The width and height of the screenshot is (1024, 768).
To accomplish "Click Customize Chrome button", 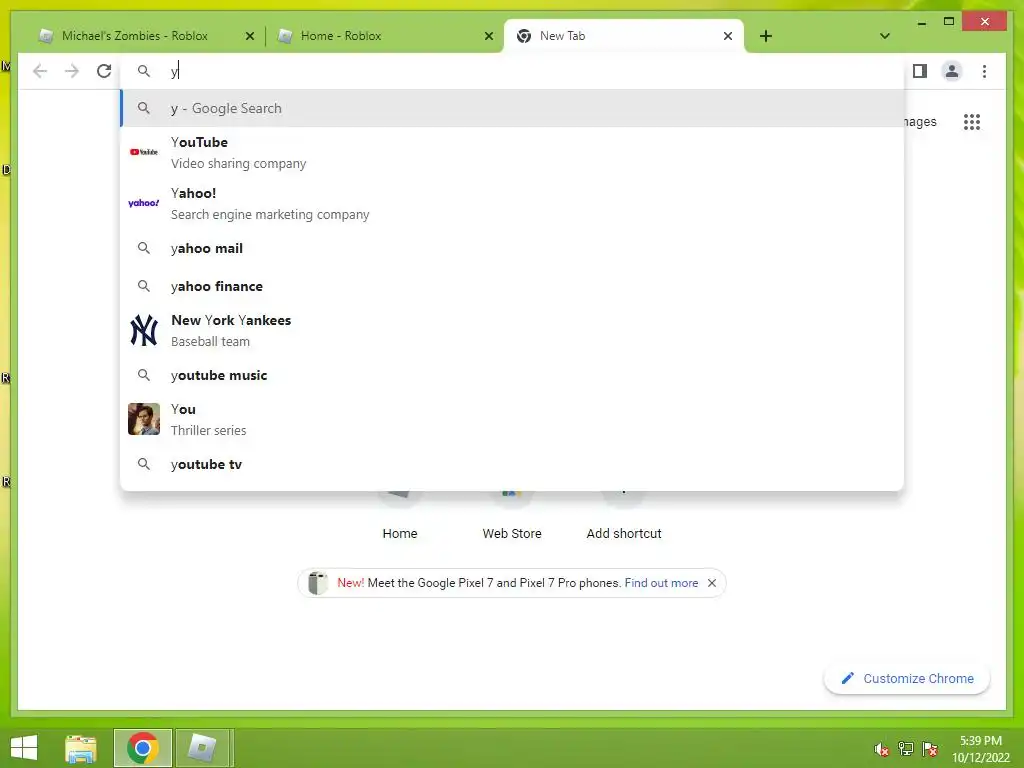I will [x=906, y=679].
